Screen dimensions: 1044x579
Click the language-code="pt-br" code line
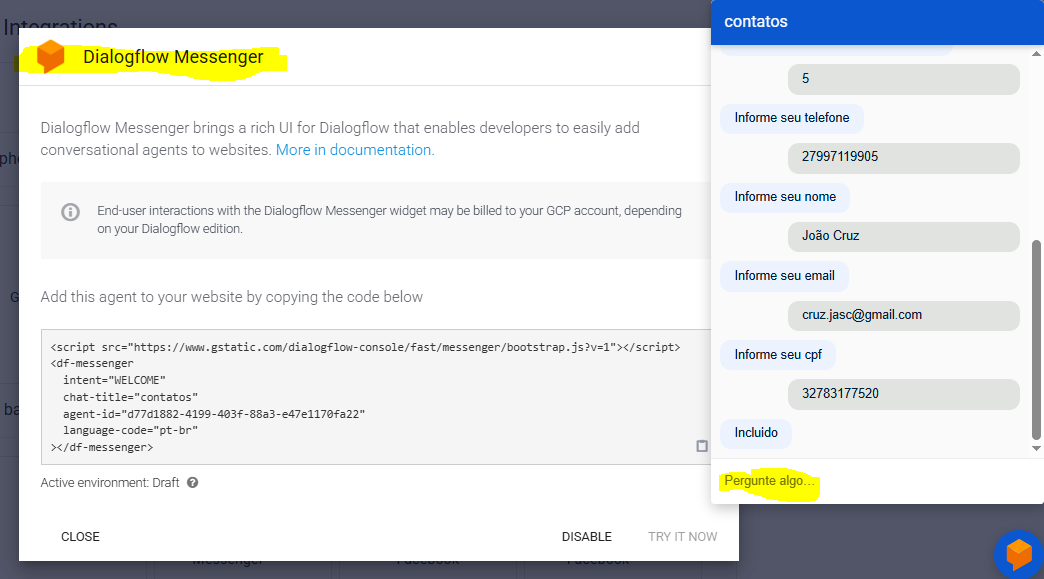130,431
